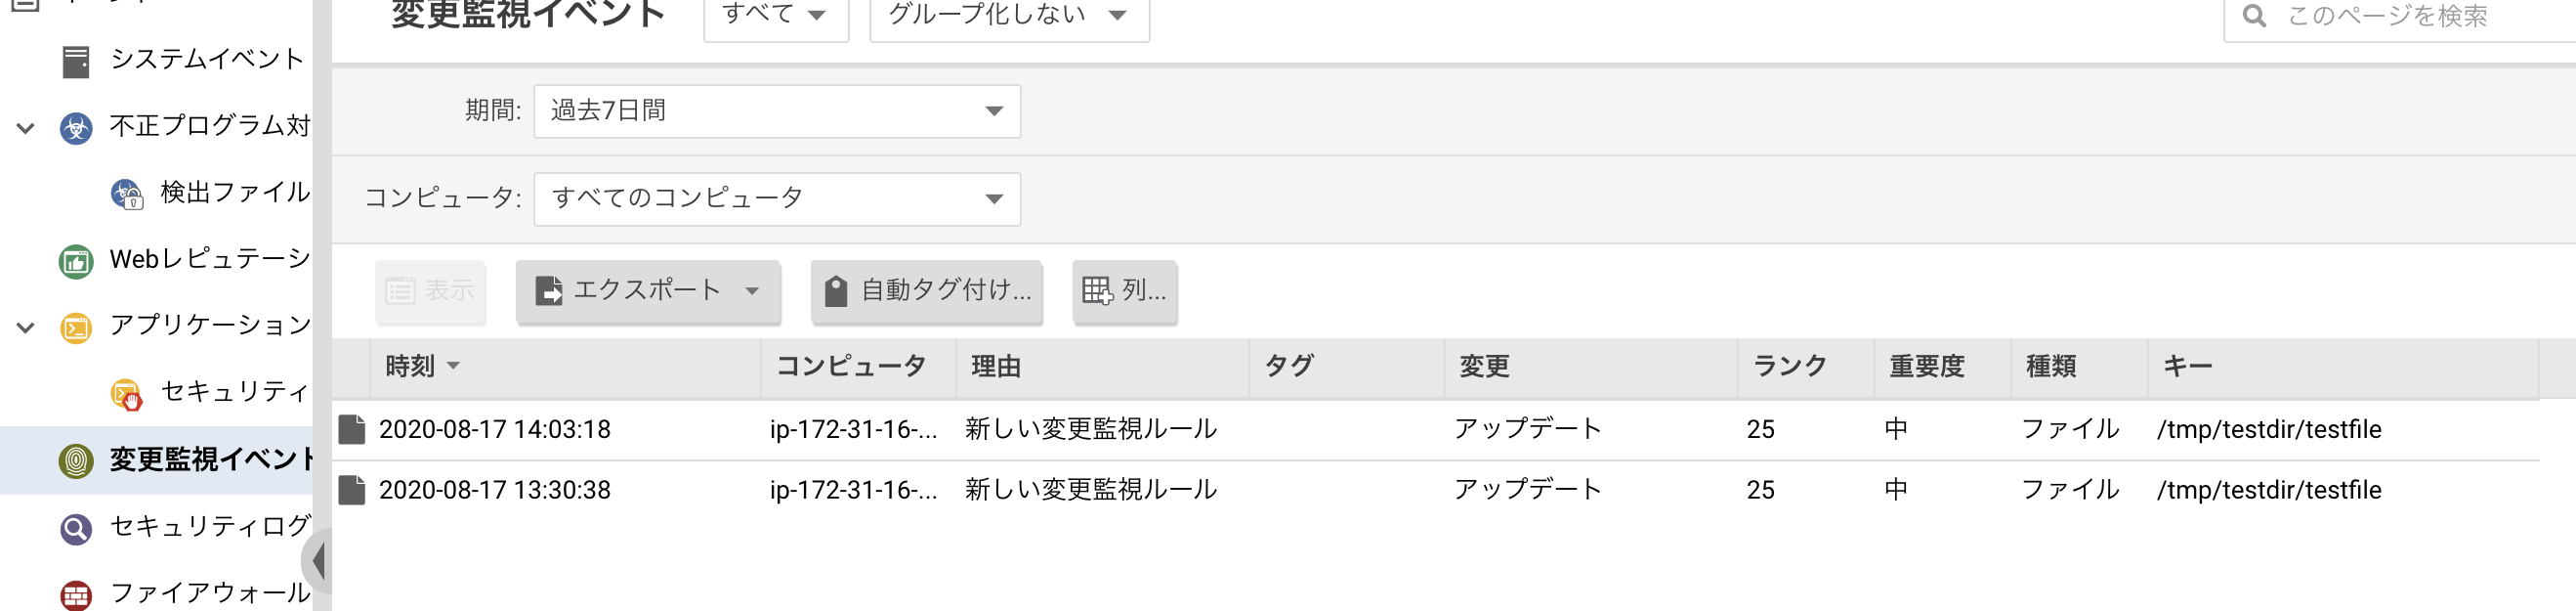Image resolution: width=2576 pixels, height=611 pixels.
Task: Click the エクスポート button
Action: [x=647, y=292]
